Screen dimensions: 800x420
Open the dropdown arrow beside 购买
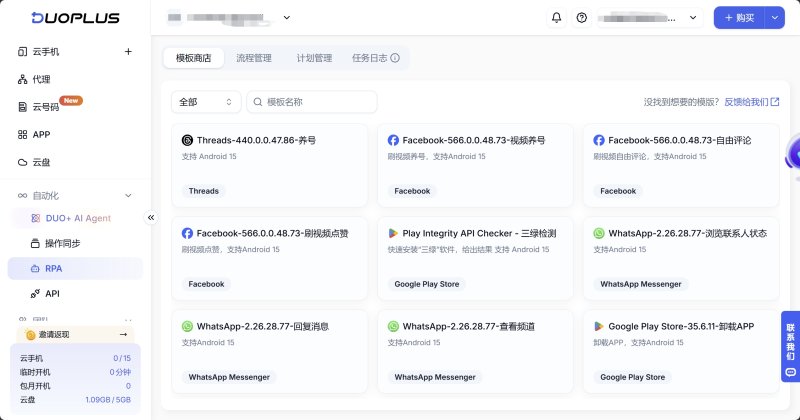[x=774, y=17]
